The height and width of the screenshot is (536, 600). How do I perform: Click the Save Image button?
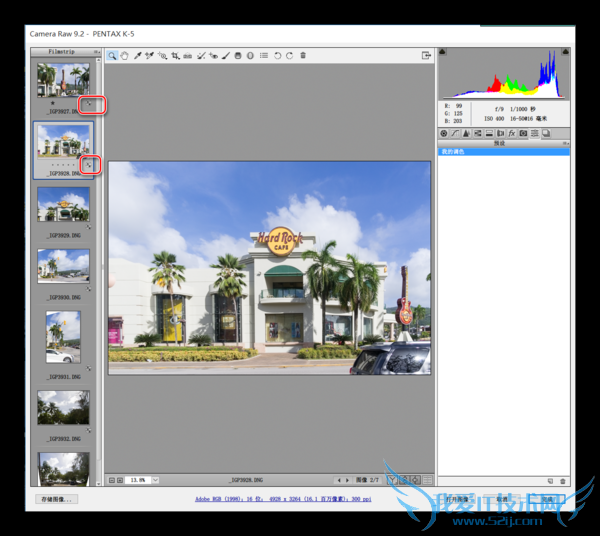point(54,498)
